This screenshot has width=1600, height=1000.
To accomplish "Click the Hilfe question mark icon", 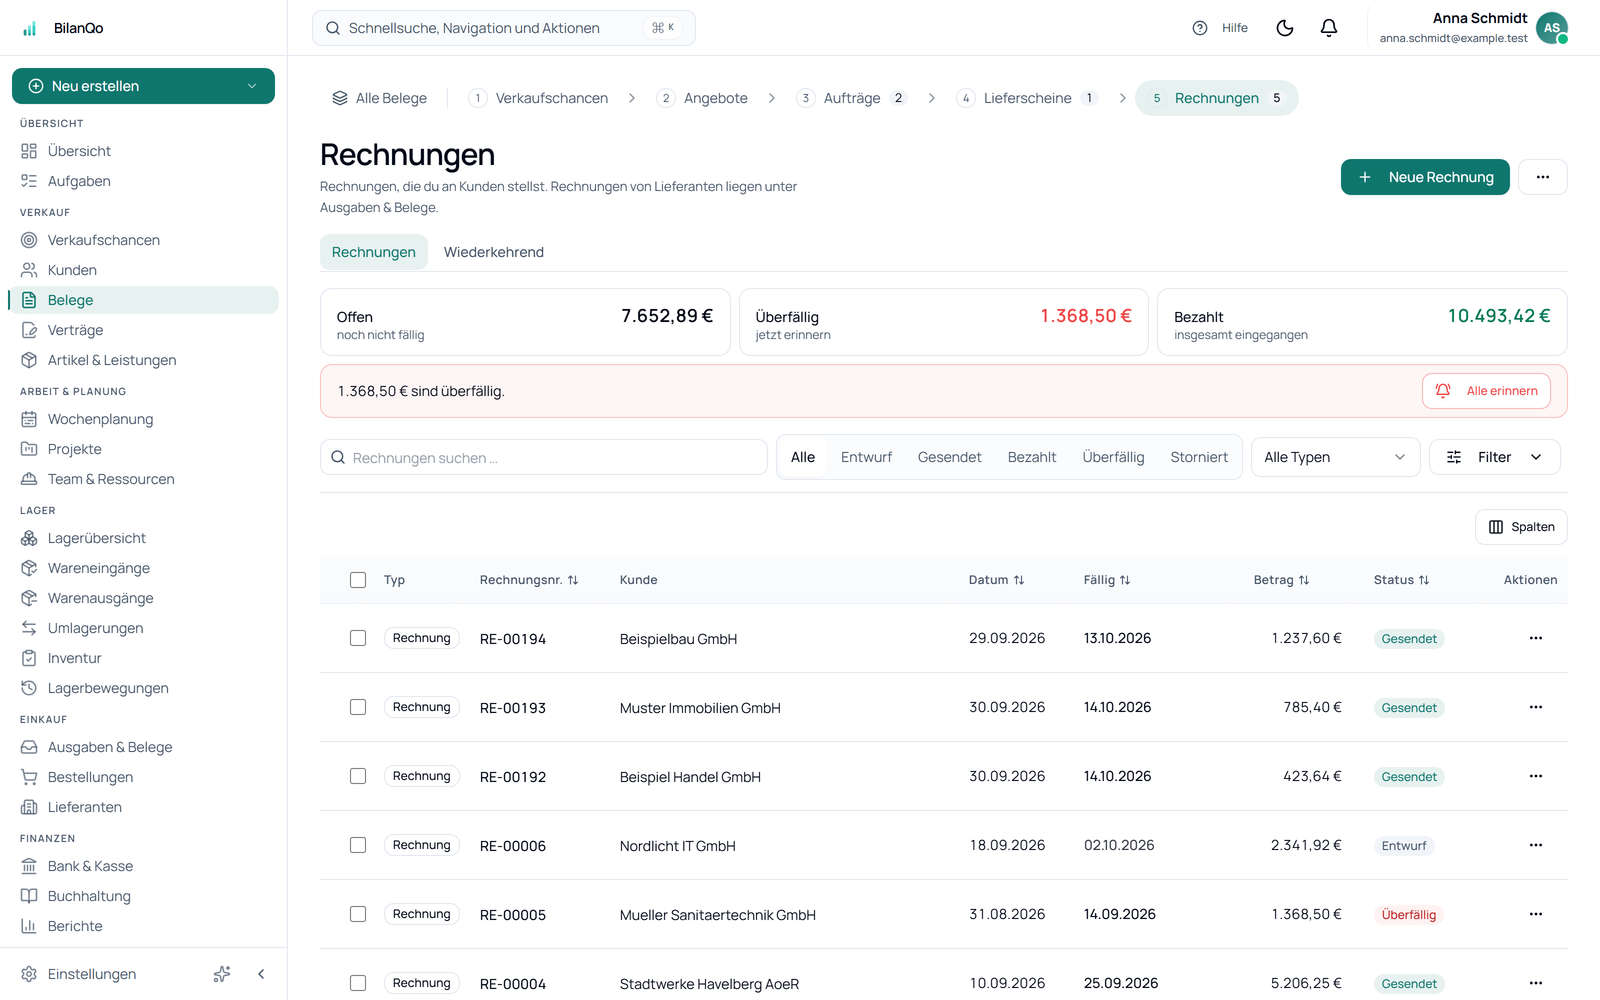I will pos(1200,28).
